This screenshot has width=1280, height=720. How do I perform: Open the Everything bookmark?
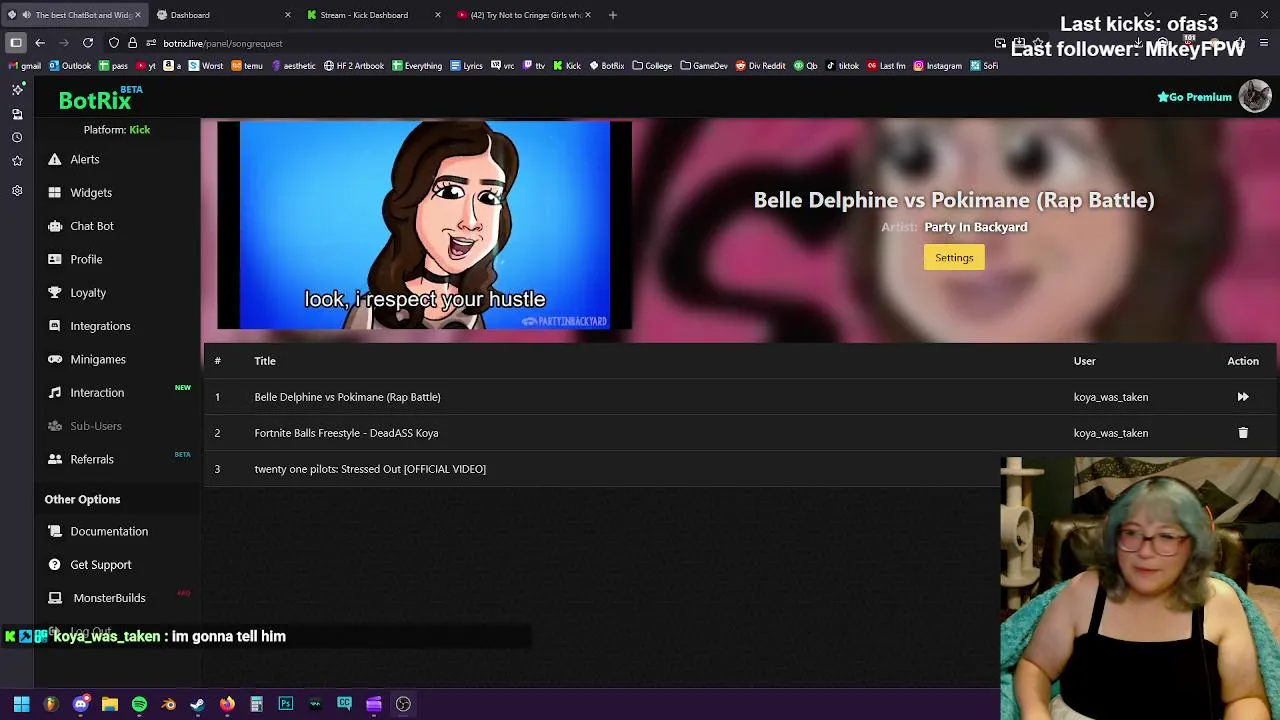point(417,66)
